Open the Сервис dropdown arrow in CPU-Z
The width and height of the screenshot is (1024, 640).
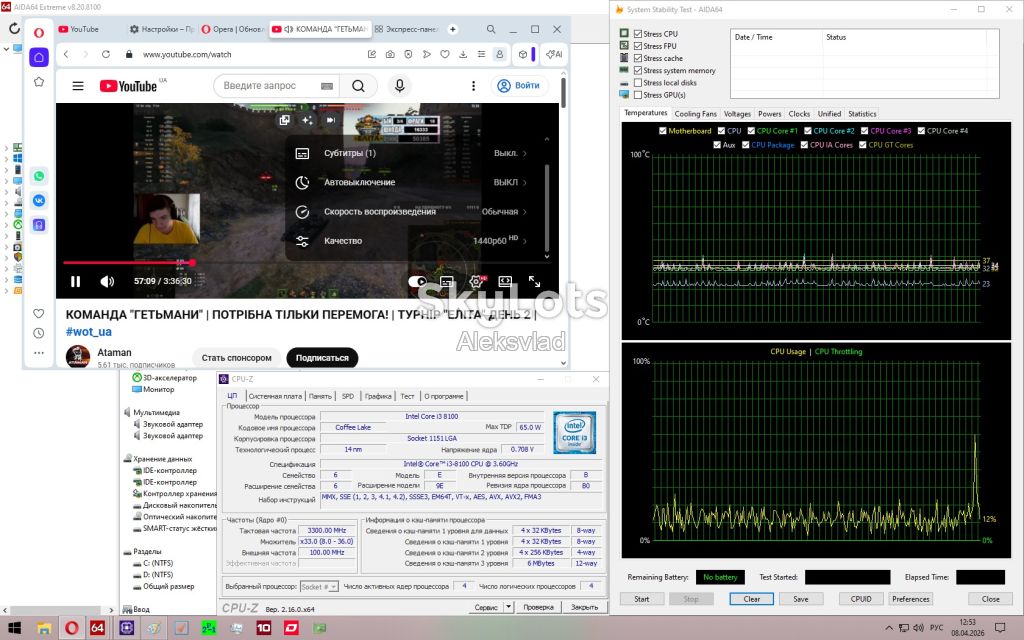pyautogui.click(x=509, y=607)
